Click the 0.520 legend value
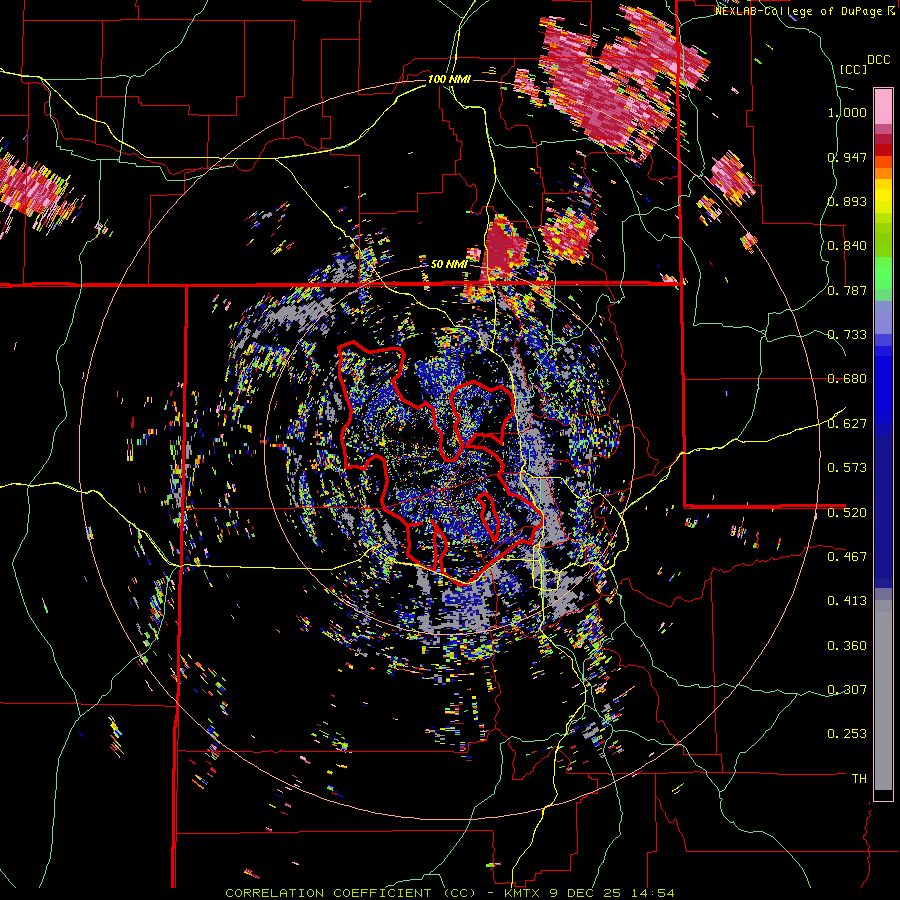Image resolution: width=900 pixels, height=900 pixels. click(x=847, y=512)
